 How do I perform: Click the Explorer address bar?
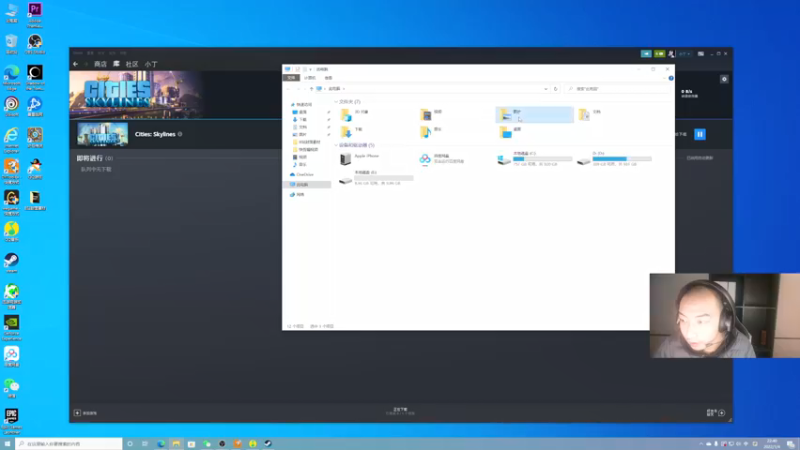tap(431, 89)
